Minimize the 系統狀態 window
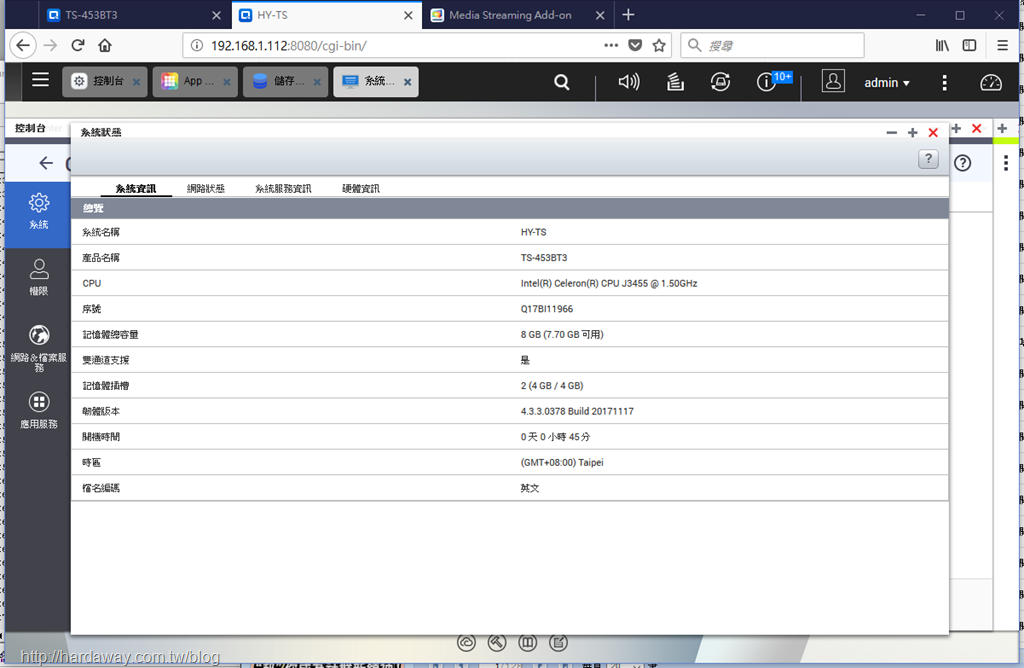Viewport: 1024px width, 668px height. click(891, 133)
